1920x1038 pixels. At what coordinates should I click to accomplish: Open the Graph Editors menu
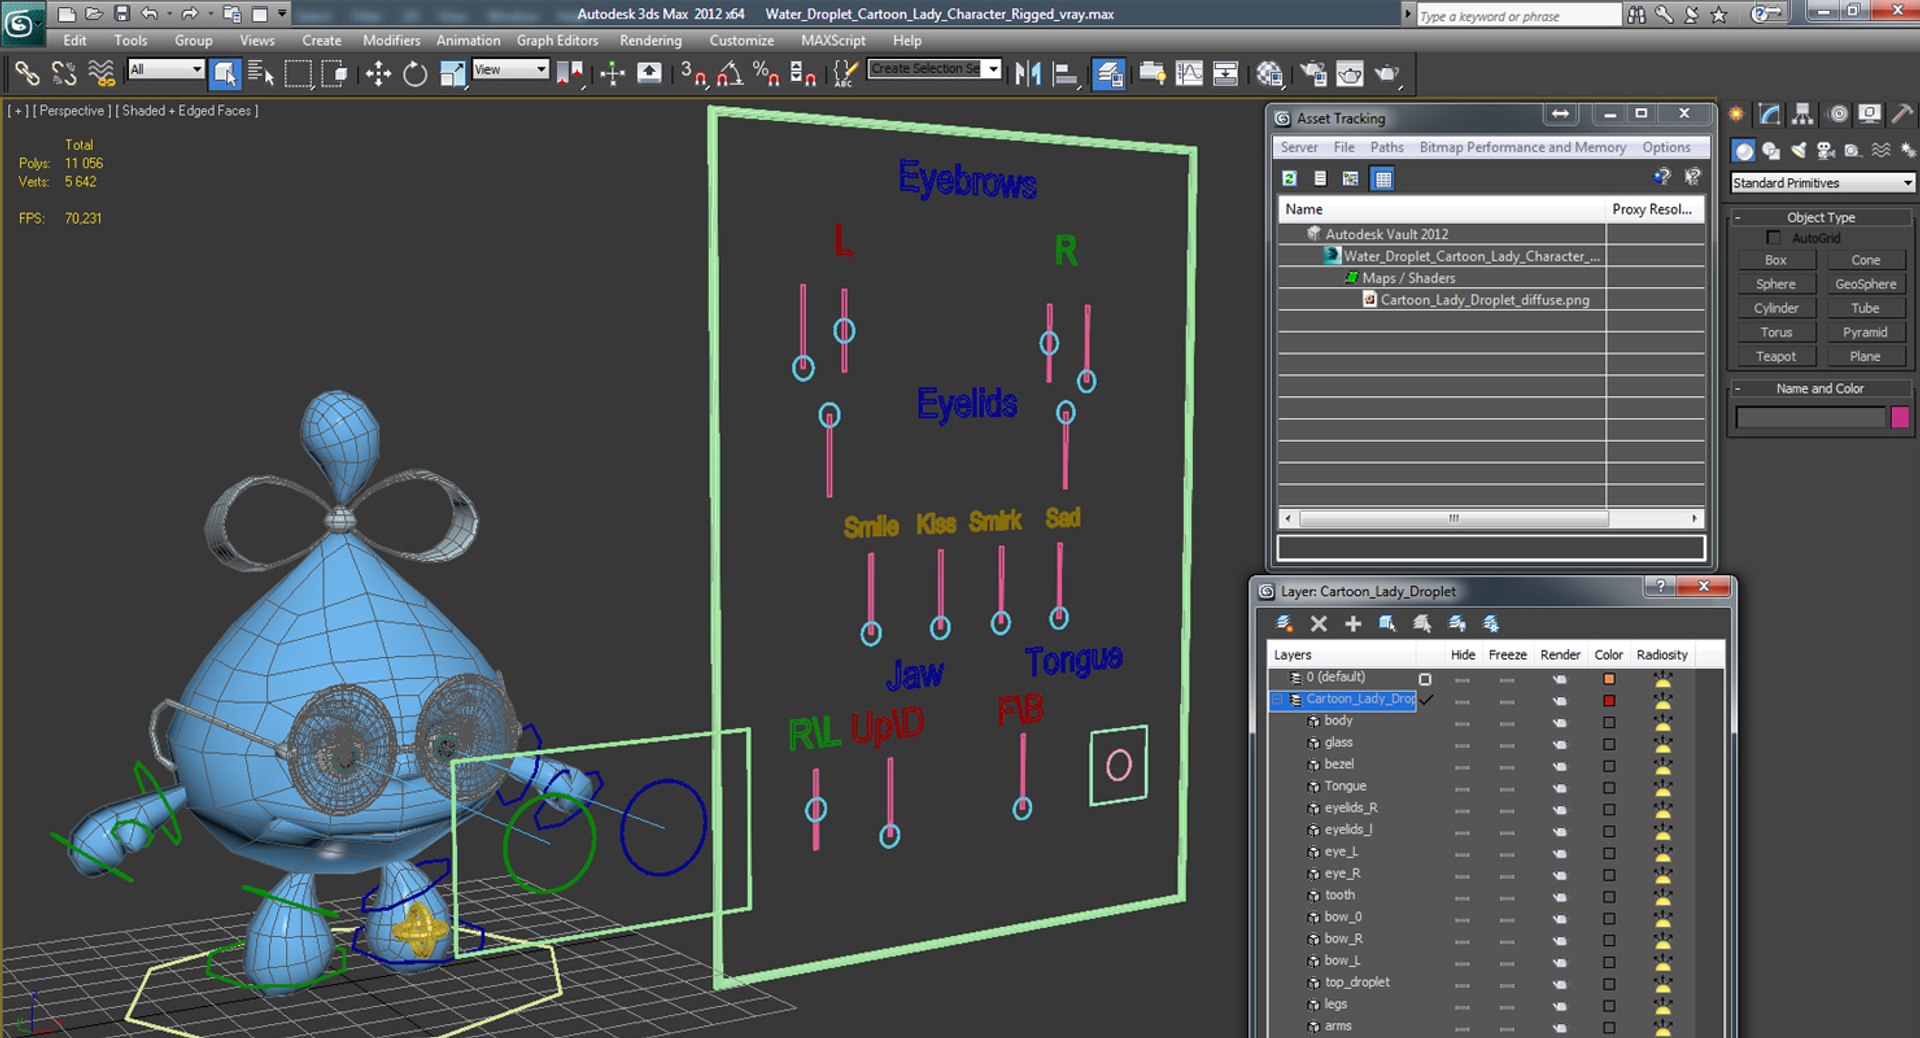coord(557,40)
